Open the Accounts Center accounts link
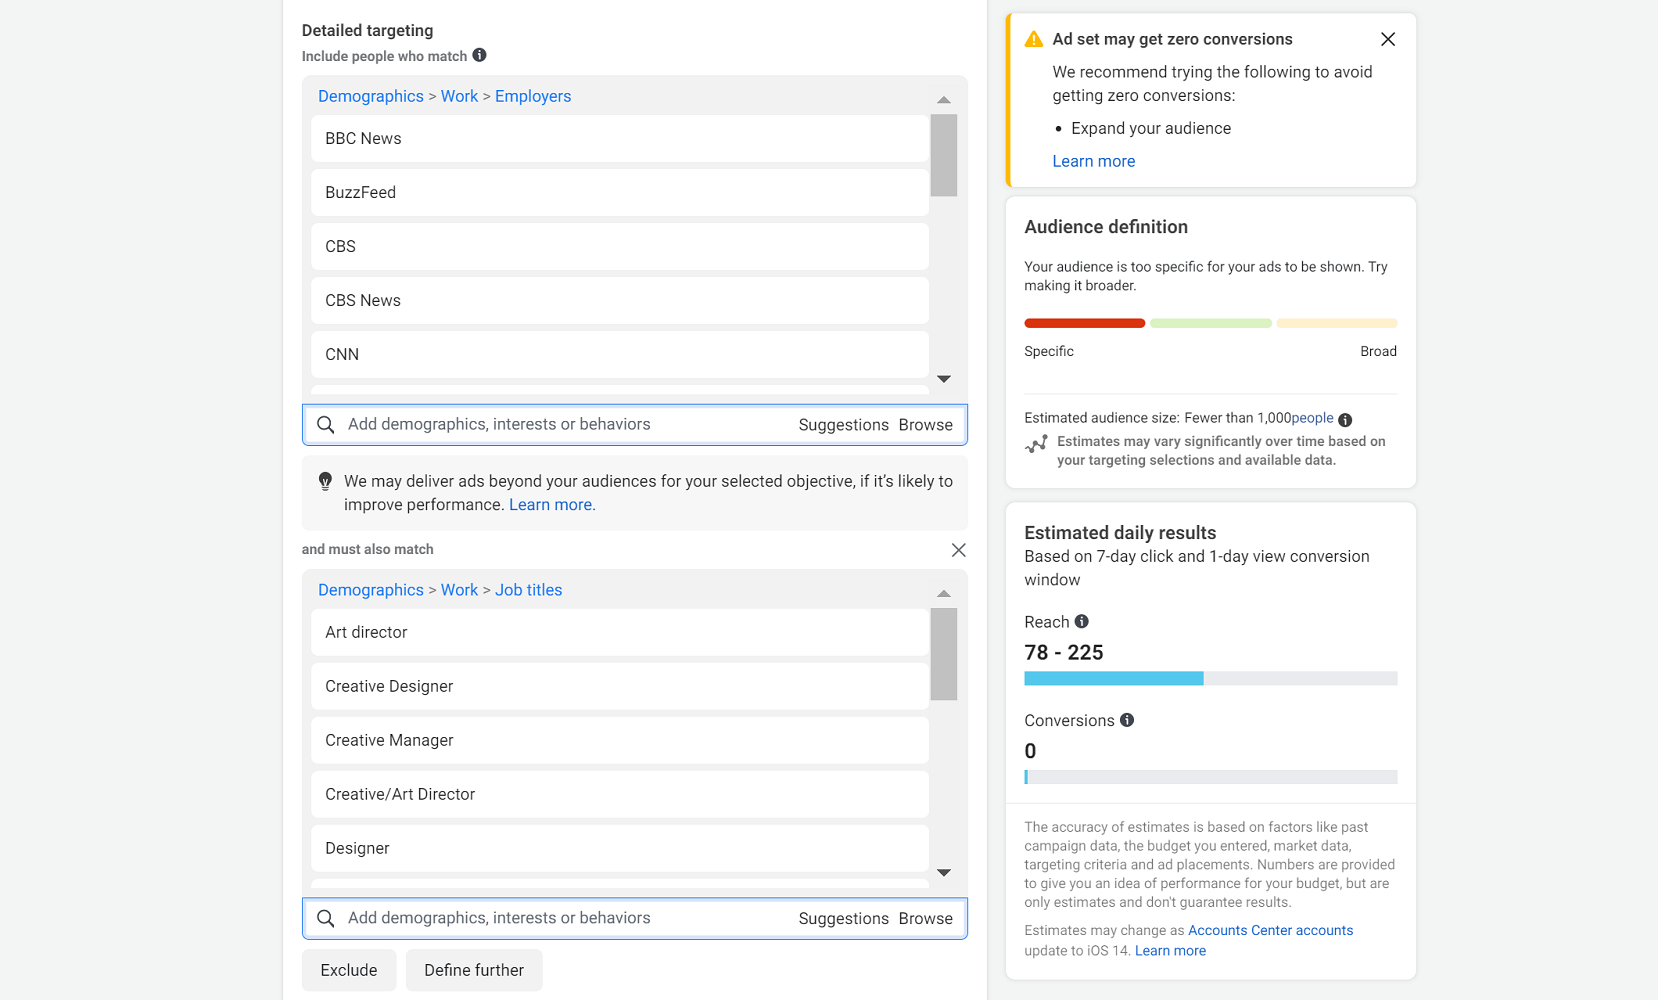The image size is (1658, 1000). pyautogui.click(x=1270, y=930)
